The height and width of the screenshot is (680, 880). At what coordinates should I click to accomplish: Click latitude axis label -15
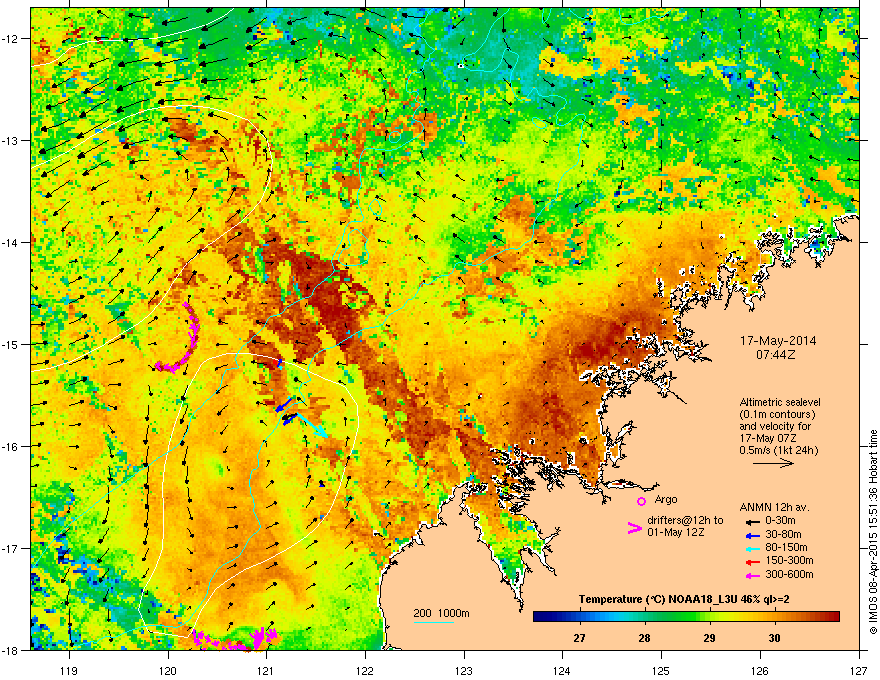pyautogui.click(x=11, y=344)
